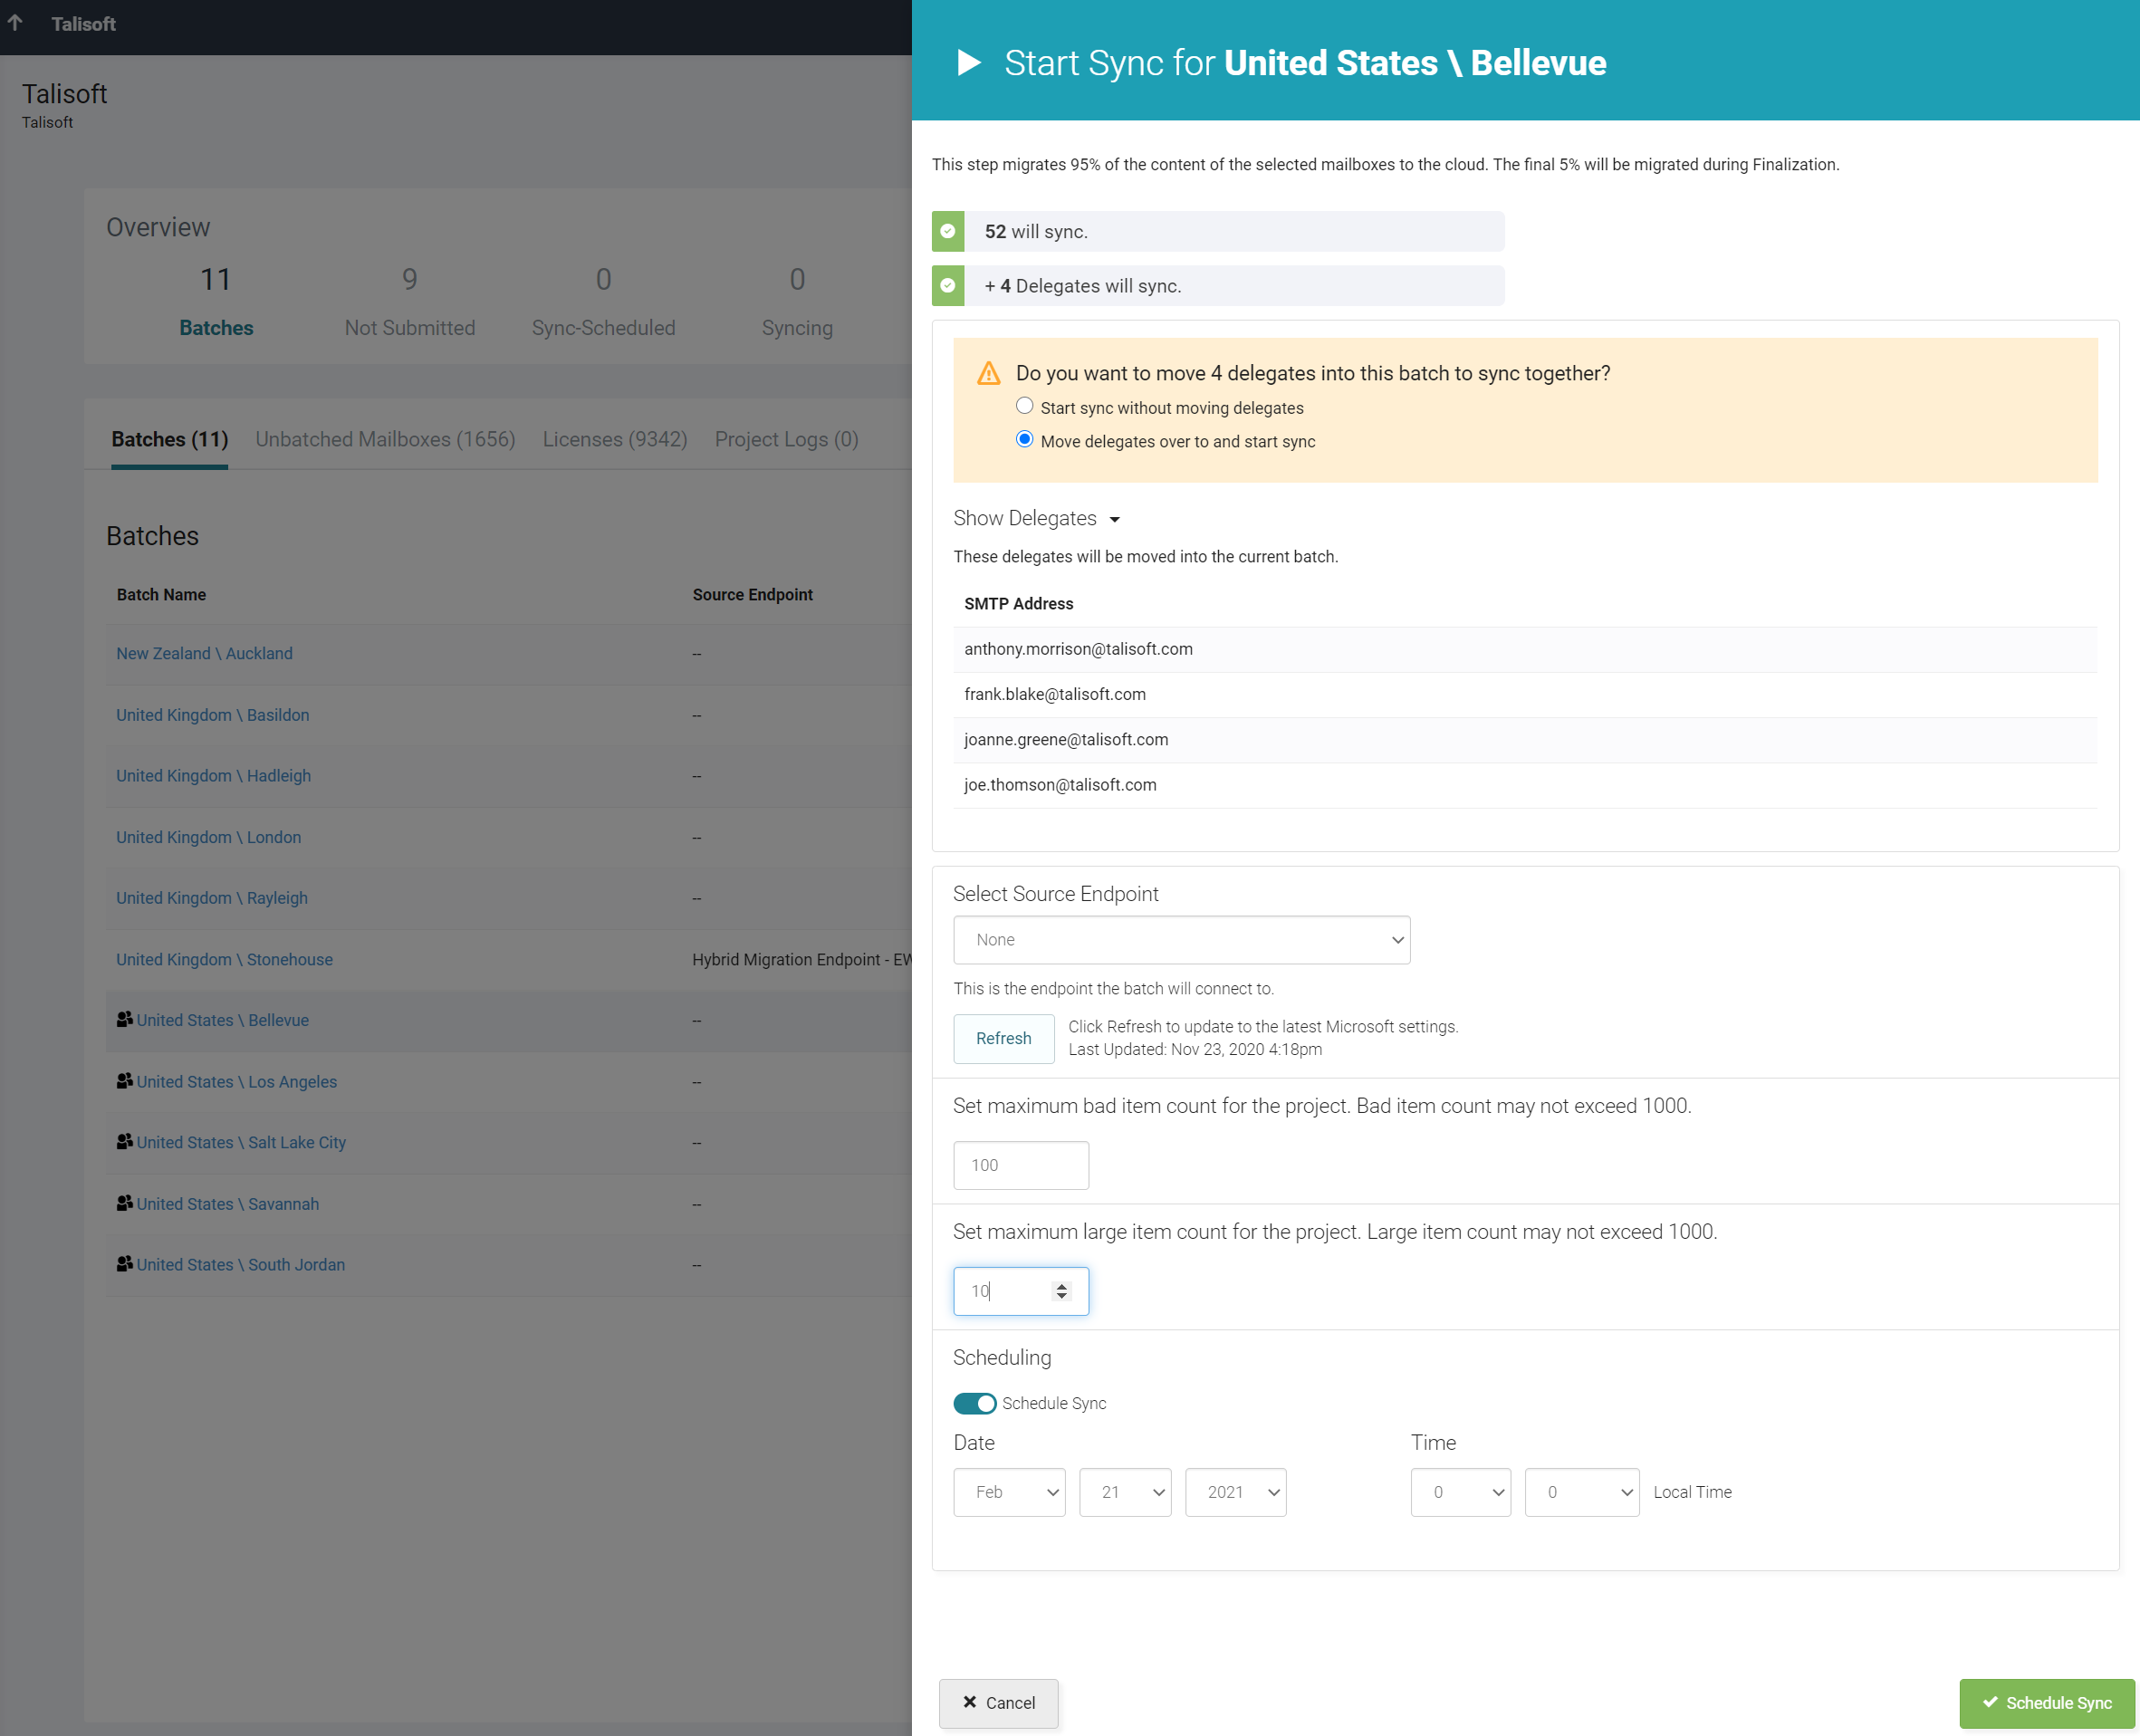Click the group icon beside United States \ Savannah

point(125,1203)
